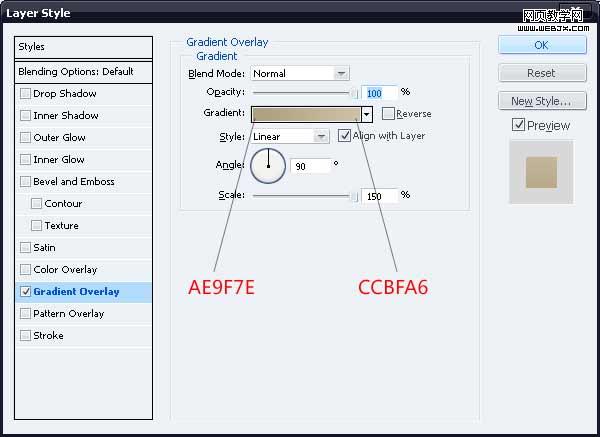Tick the Inner Glow checkbox
The height and width of the screenshot is (437, 600).
coord(25,160)
